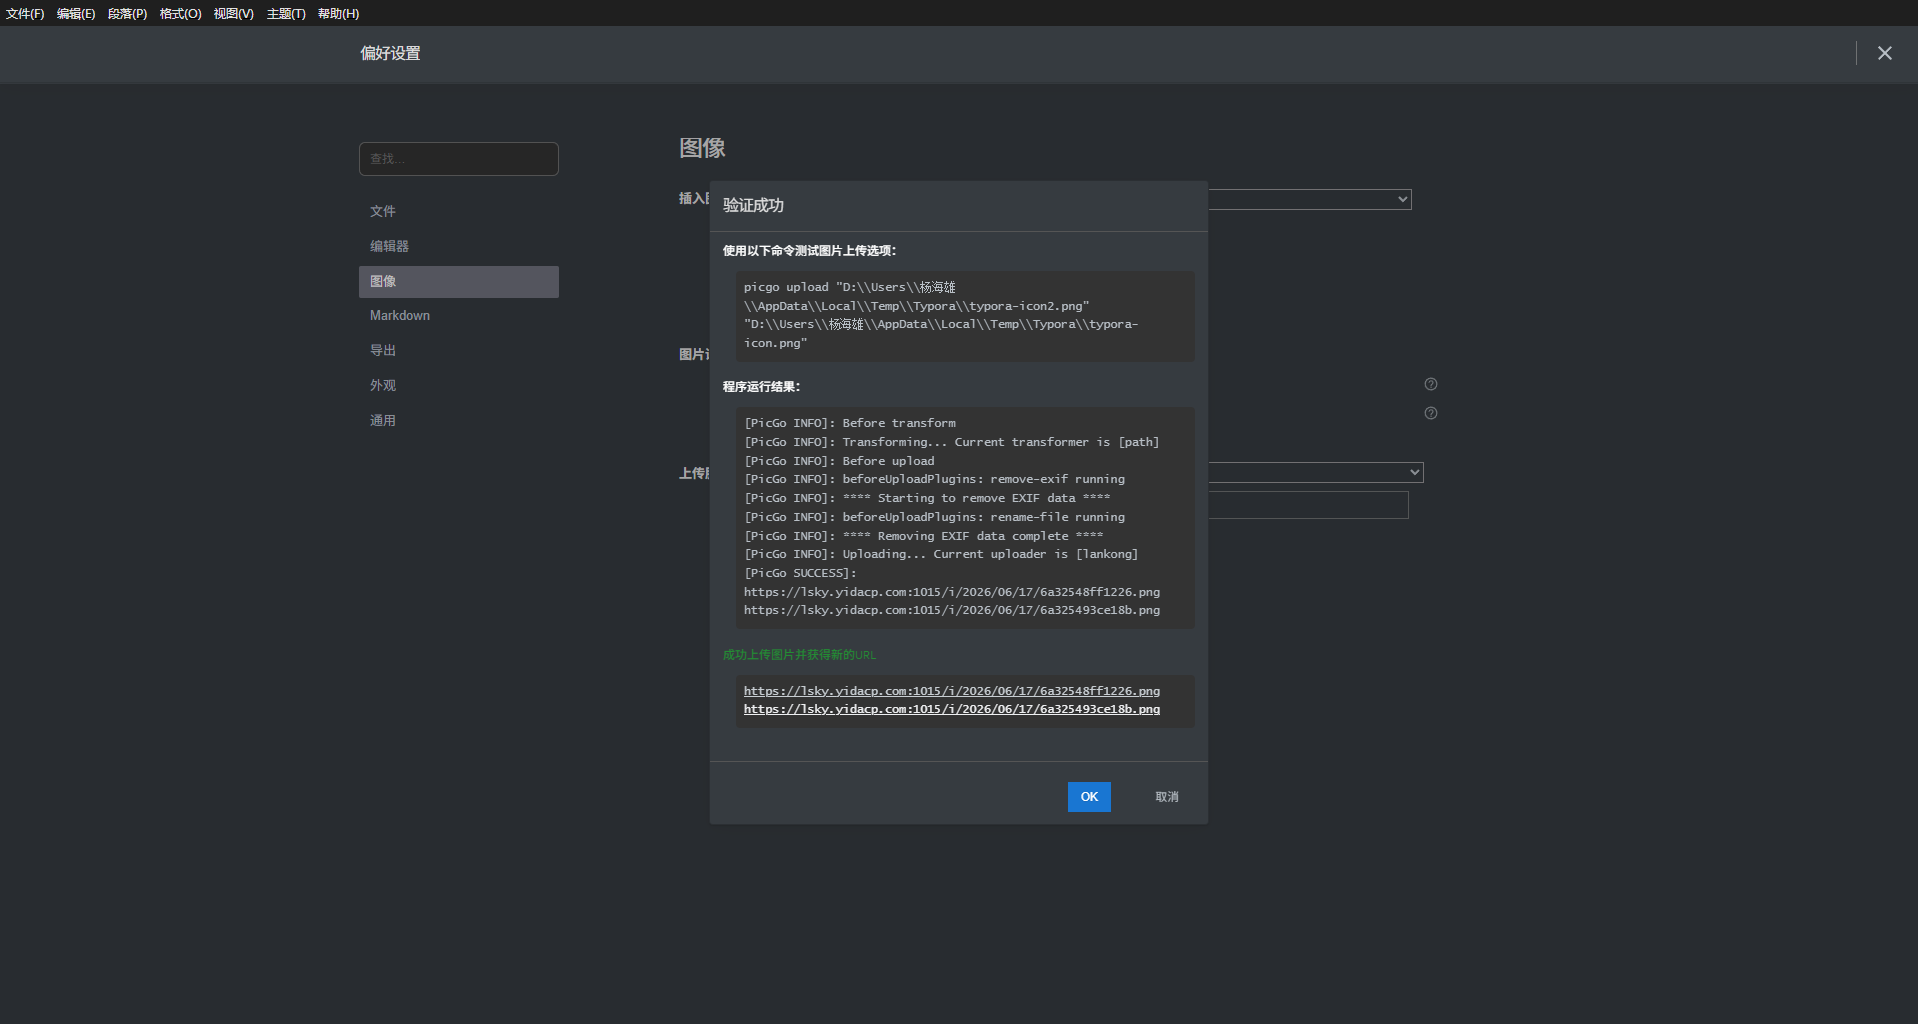The height and width of the screenshot is (1024, 1918).
Task: Click 'Starting to remove EXIF data' log line
Action: click(x=927, y=498)
